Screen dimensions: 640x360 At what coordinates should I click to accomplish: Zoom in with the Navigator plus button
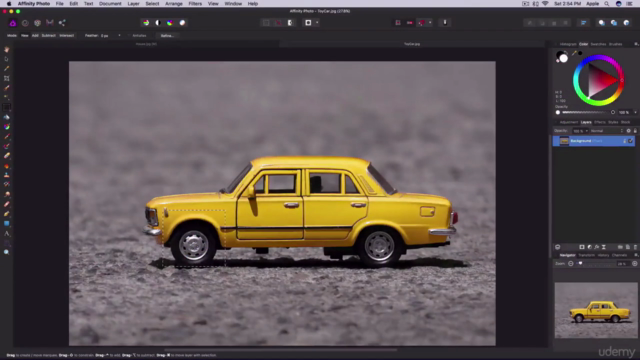point(635,264)
